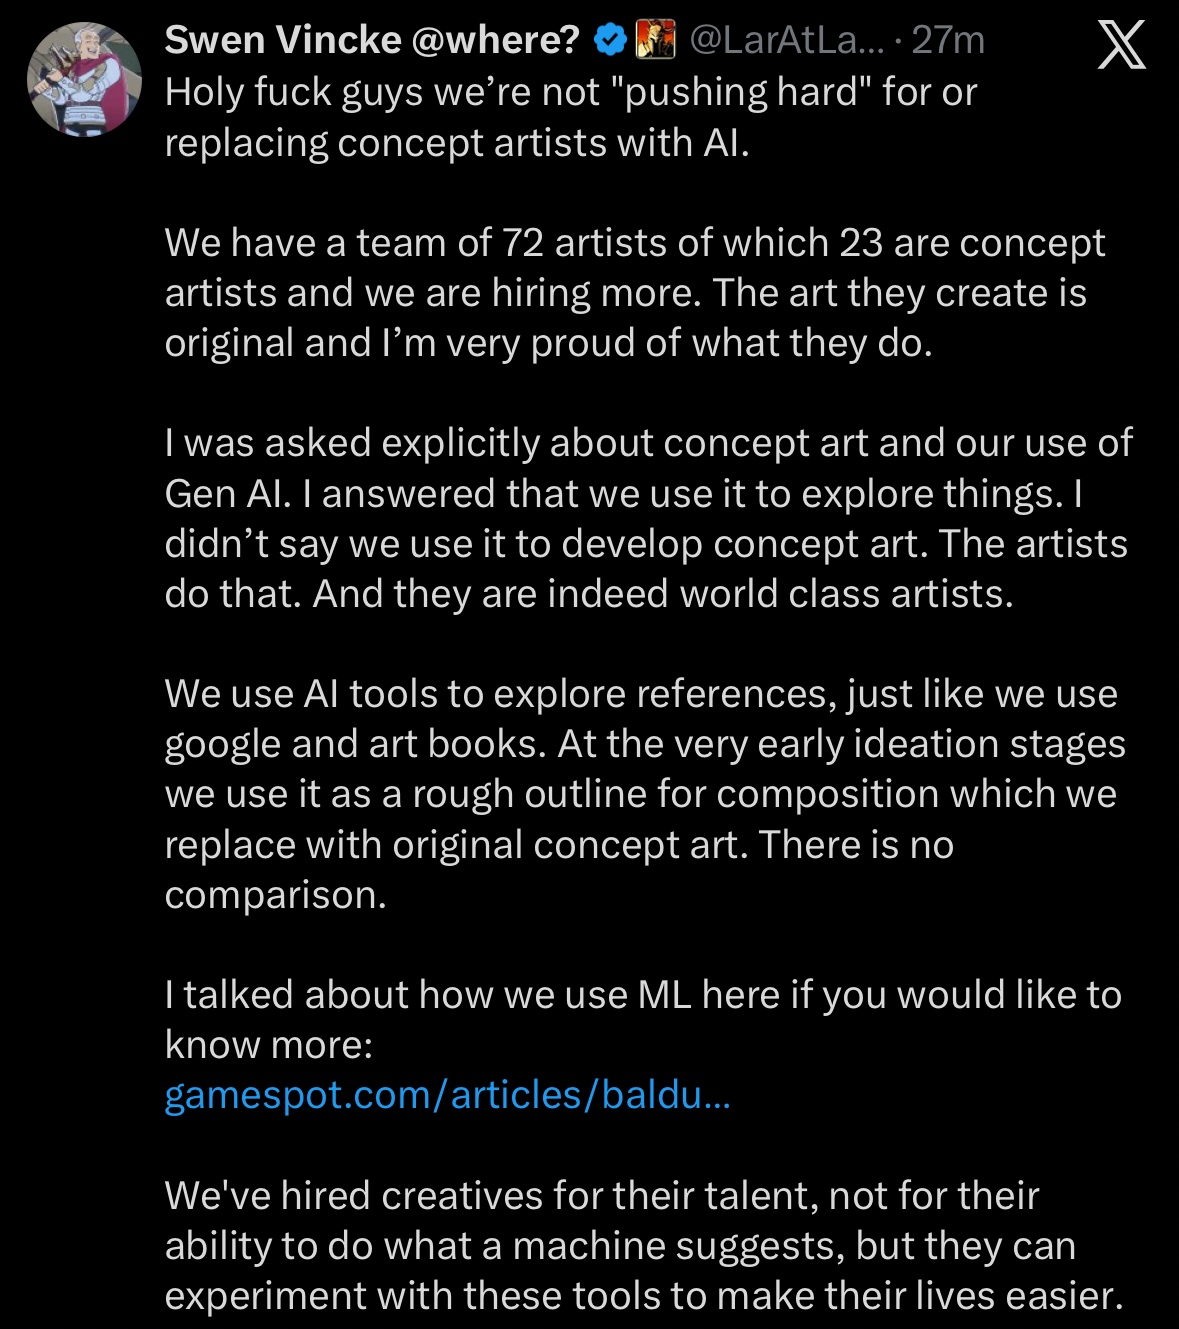Click the blue verified checkmark badge

[x=610, y=40]
